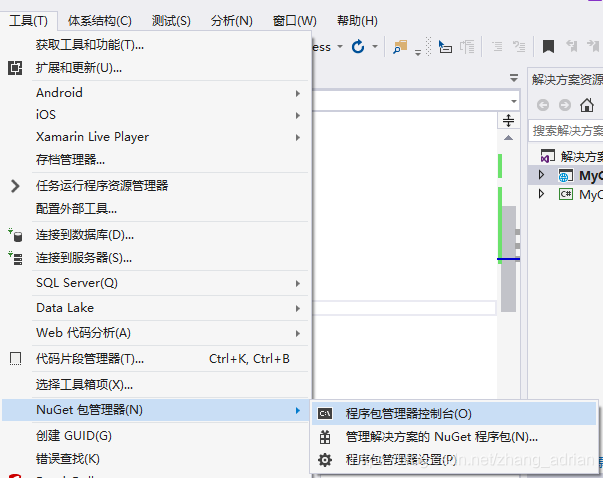Viewport: 603px width, 478px height.
Task: Open the editor tab list dropdown
Action: pos(514,78)
